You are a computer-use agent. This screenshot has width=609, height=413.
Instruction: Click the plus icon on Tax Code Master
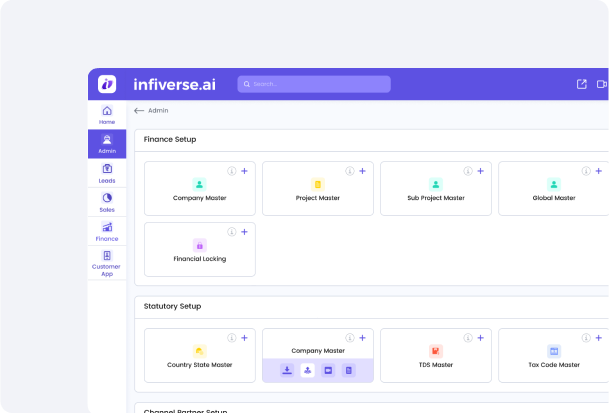[599, 338]
